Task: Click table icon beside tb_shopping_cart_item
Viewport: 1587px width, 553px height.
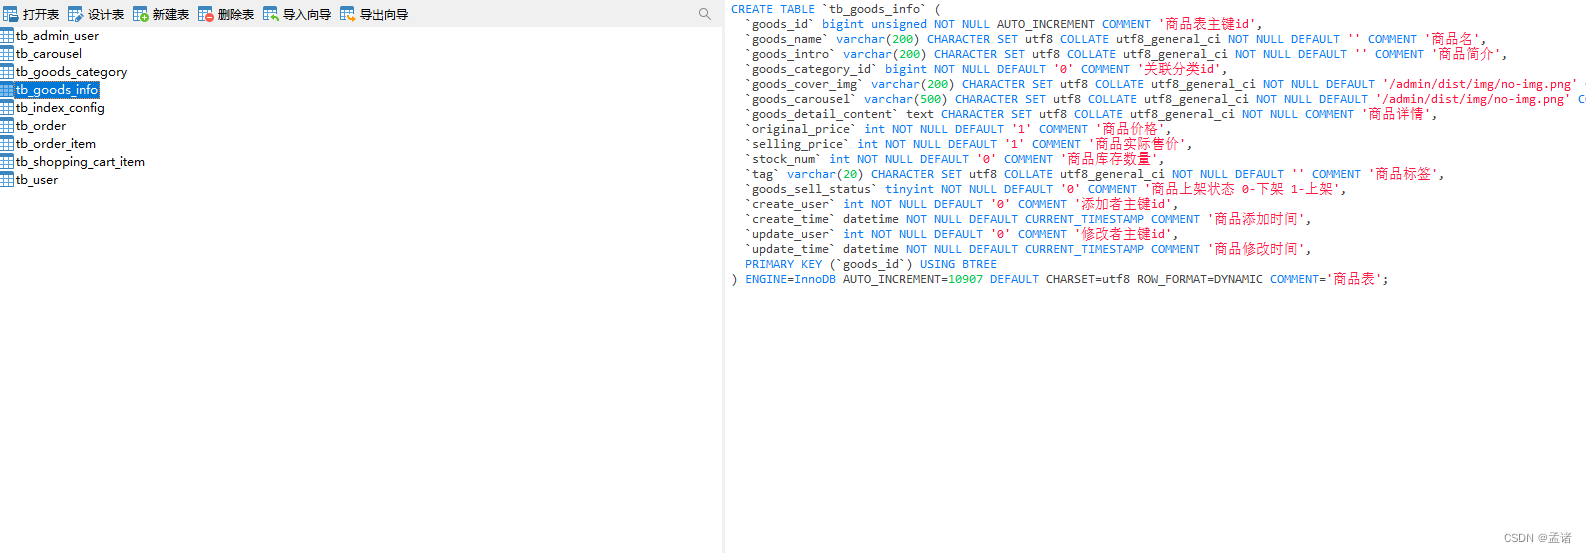Action: [x=7, y=162]
